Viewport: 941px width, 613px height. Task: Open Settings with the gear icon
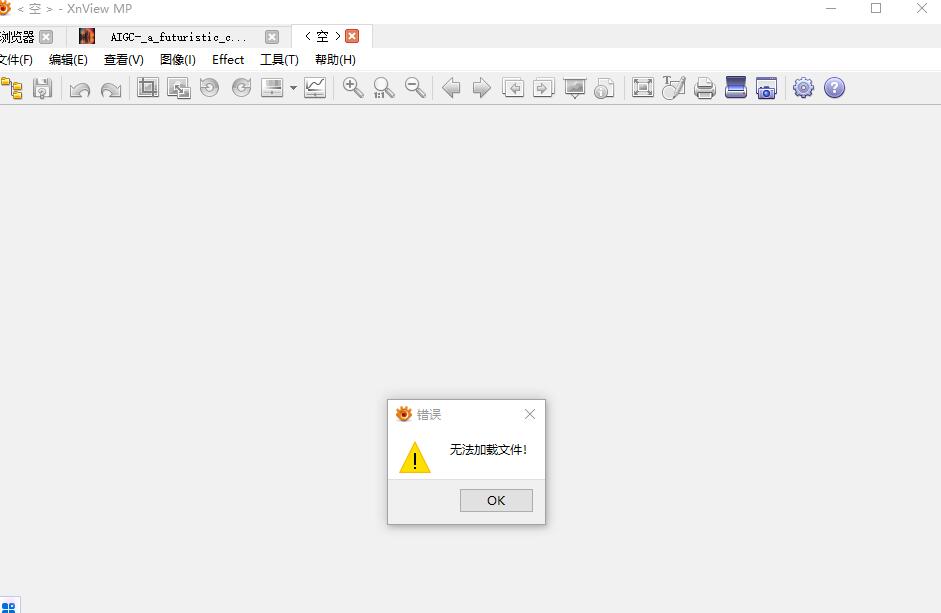[x=804, y=88]
